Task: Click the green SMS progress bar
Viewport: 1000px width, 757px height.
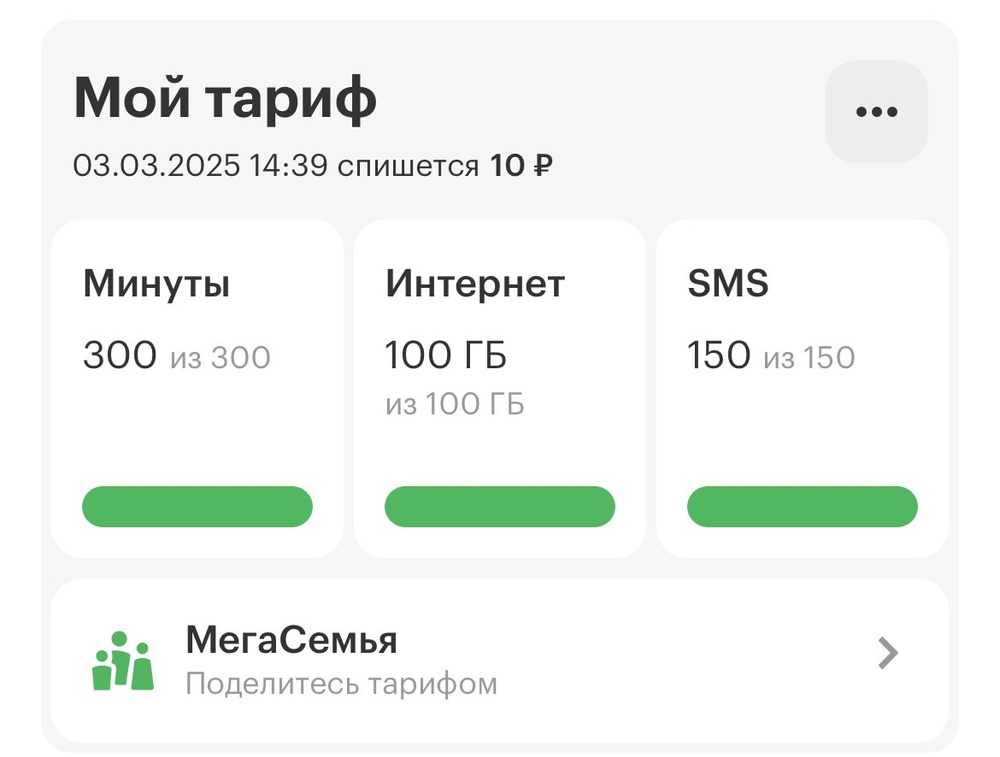Action: [x=802, y=506]
